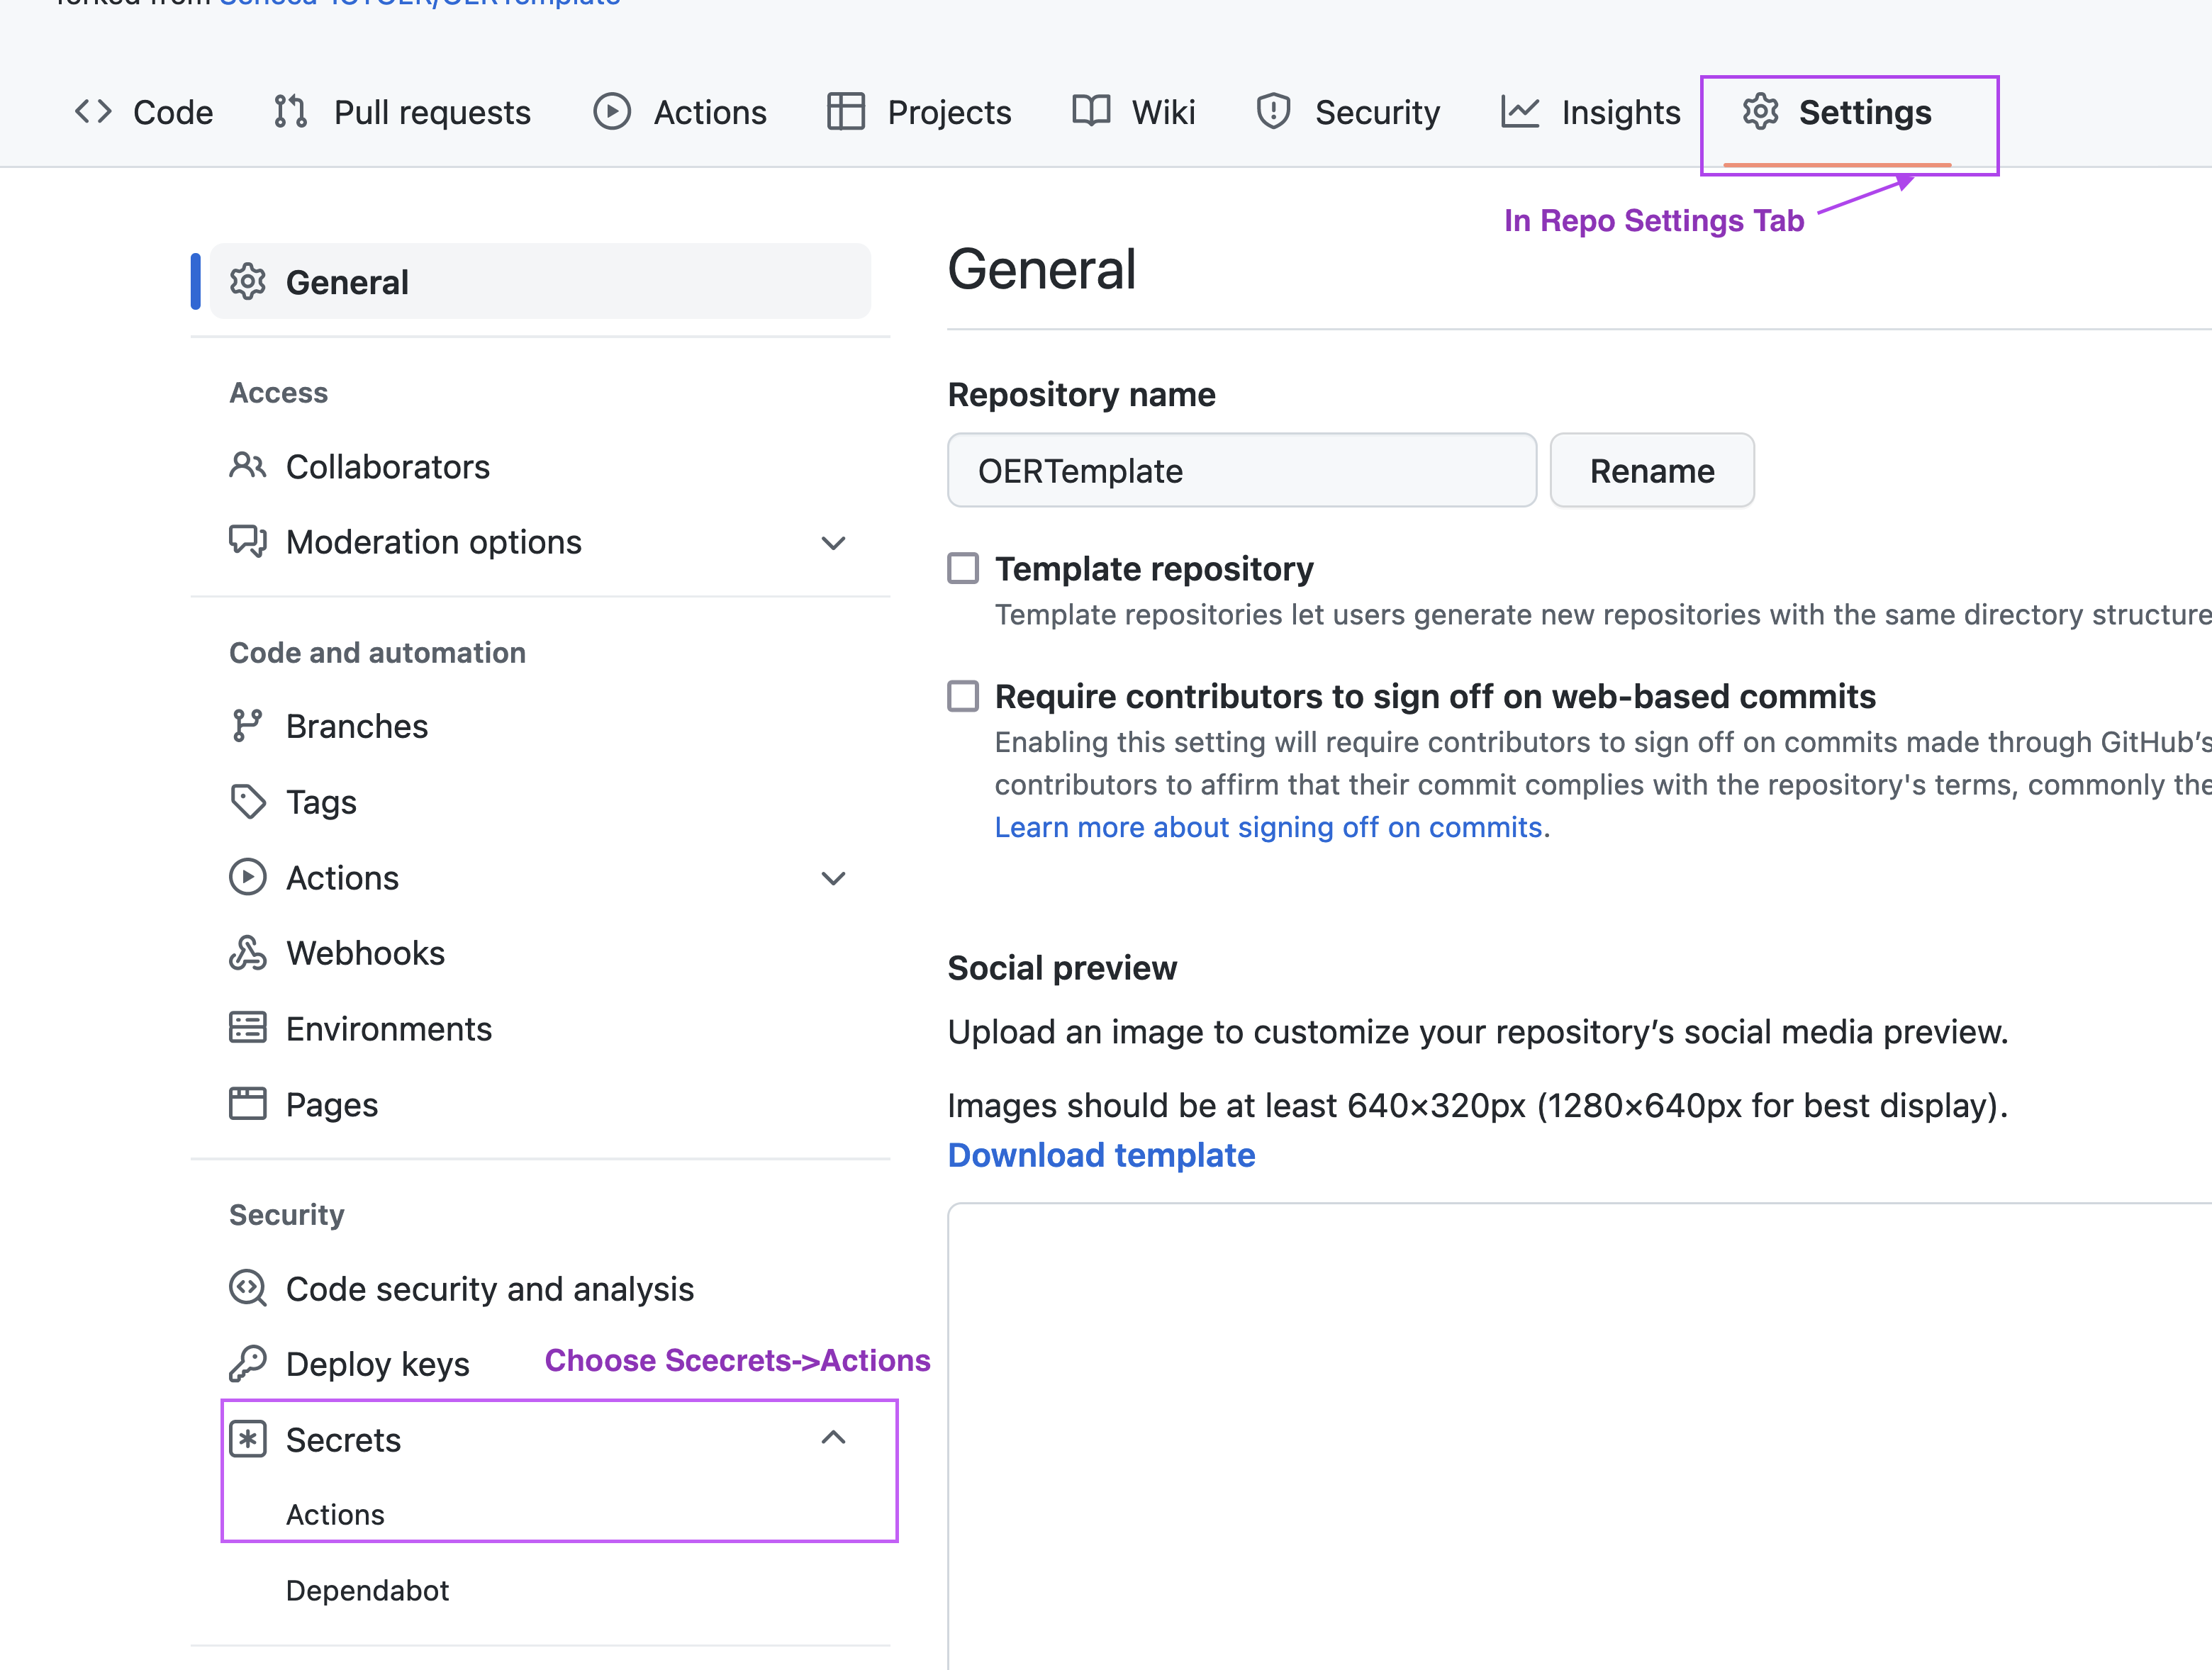Click the Environments server icon

pyautogui.click(x=247, y=1028)
